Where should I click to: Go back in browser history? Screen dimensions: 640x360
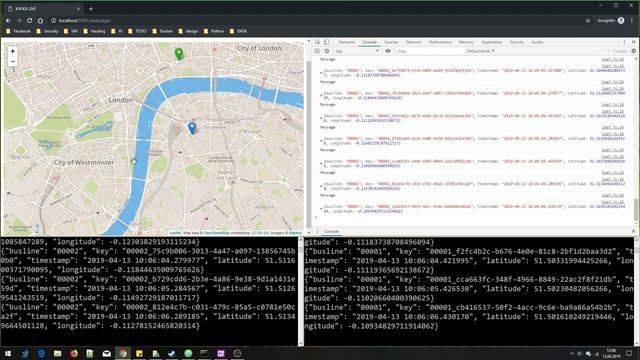point(9,20)
